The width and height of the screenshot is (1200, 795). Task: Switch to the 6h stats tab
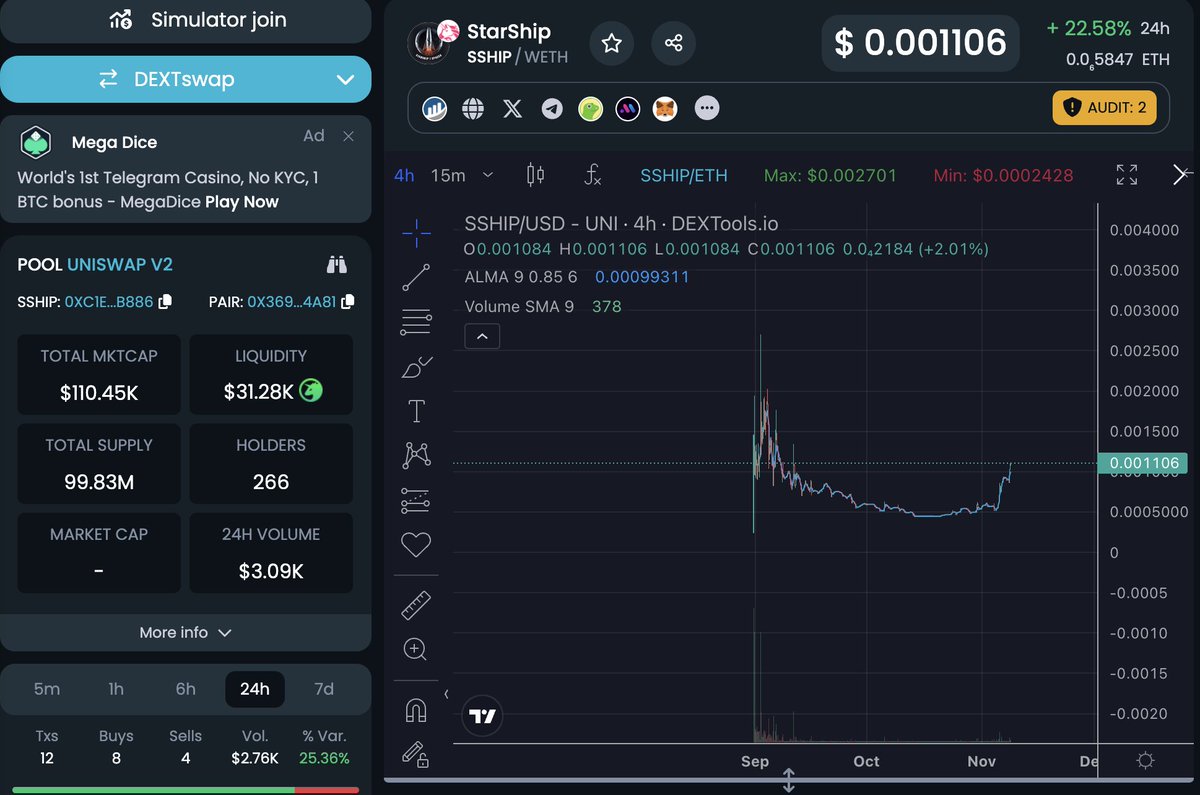185,689
